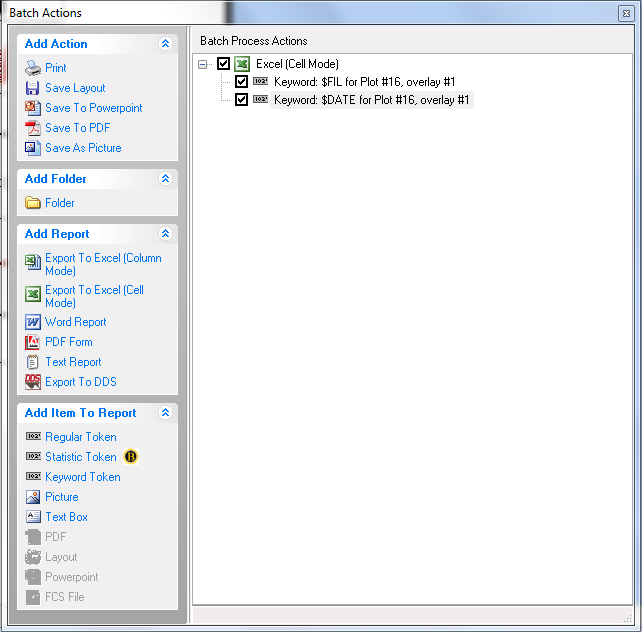
Task: Collapse the Add Report panel
Action: pyautogui.click(x=165, y=233)
